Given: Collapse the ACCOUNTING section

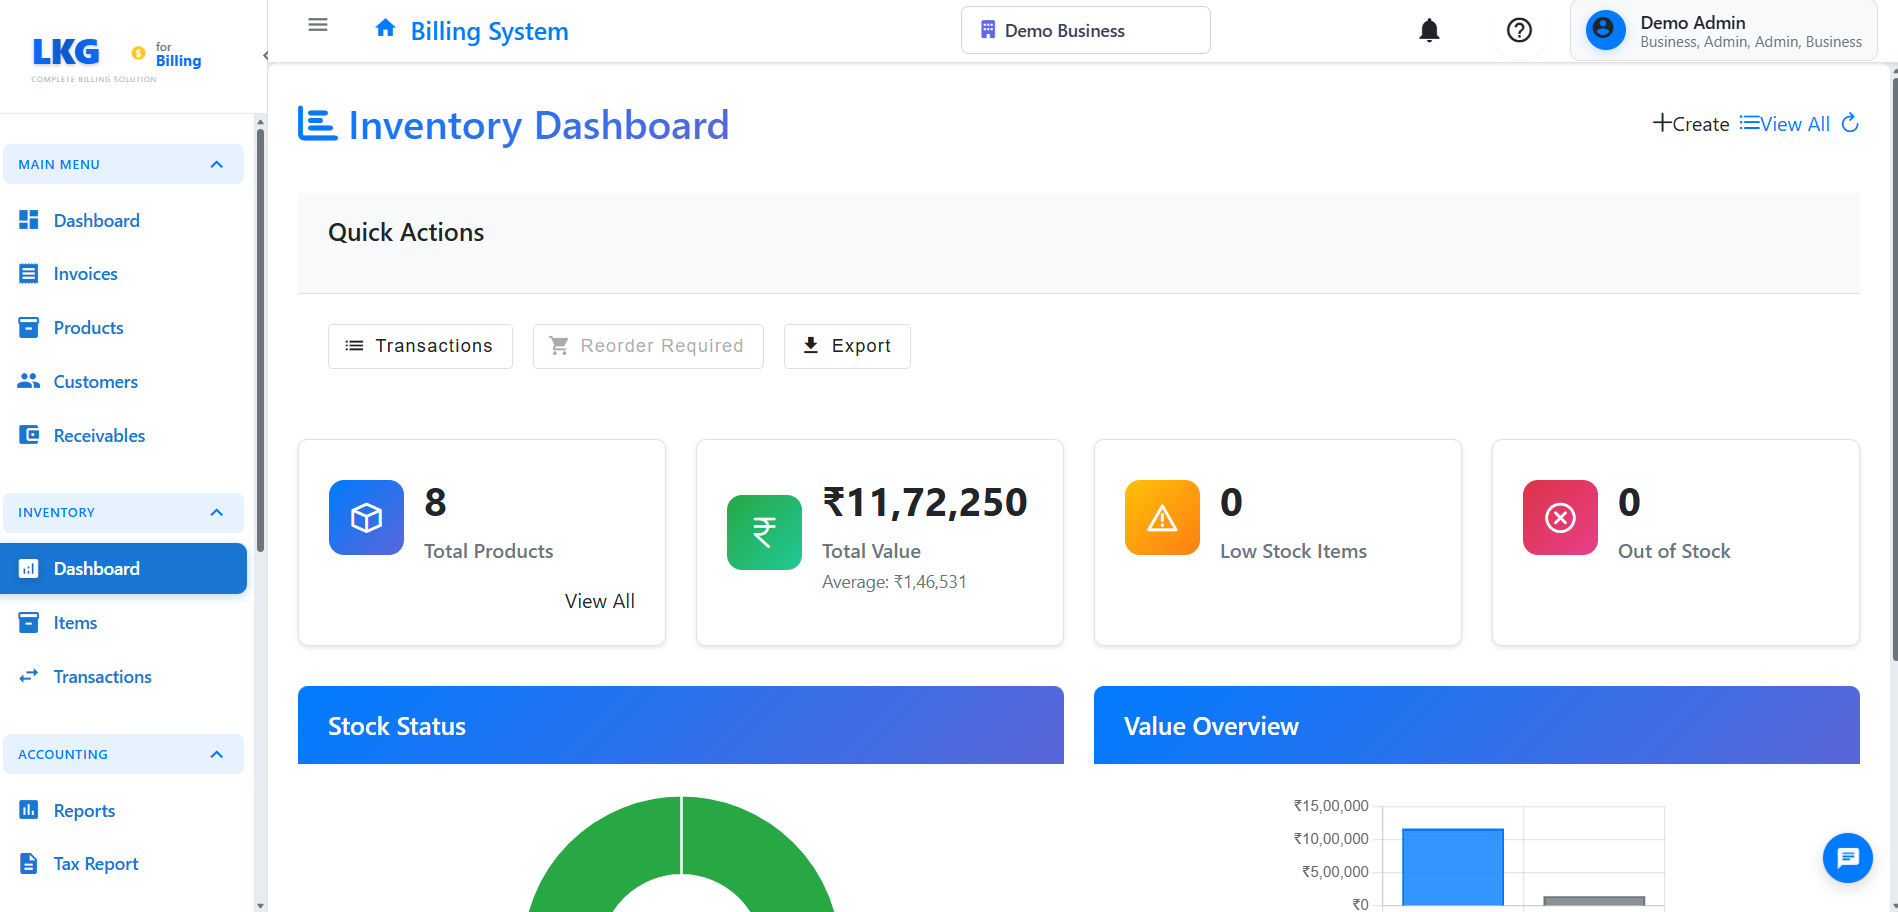Looking at the screenshot, I should pyautogui.click(x=217, y=754).
